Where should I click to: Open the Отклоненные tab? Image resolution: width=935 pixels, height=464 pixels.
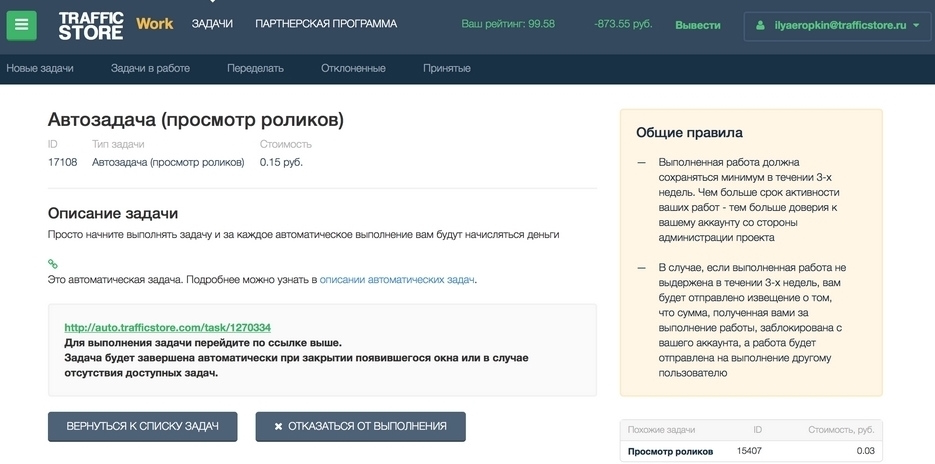coord(353,68)
